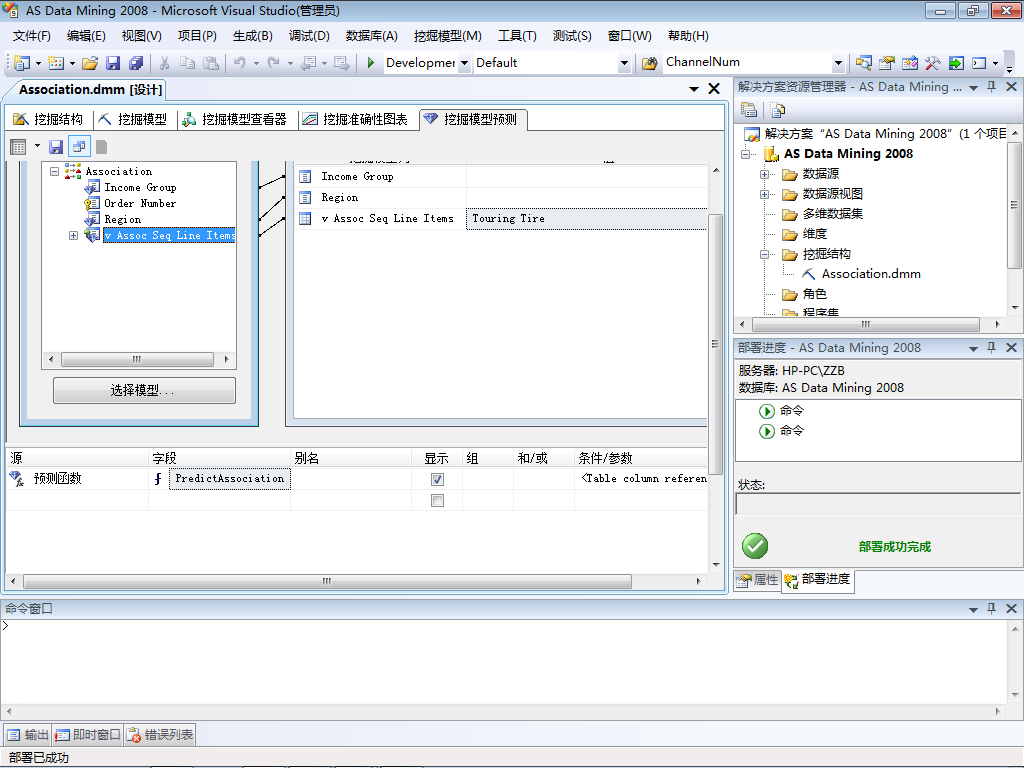Expand the 数据源视图 folder in Solution Explorer

click(764, 194)
